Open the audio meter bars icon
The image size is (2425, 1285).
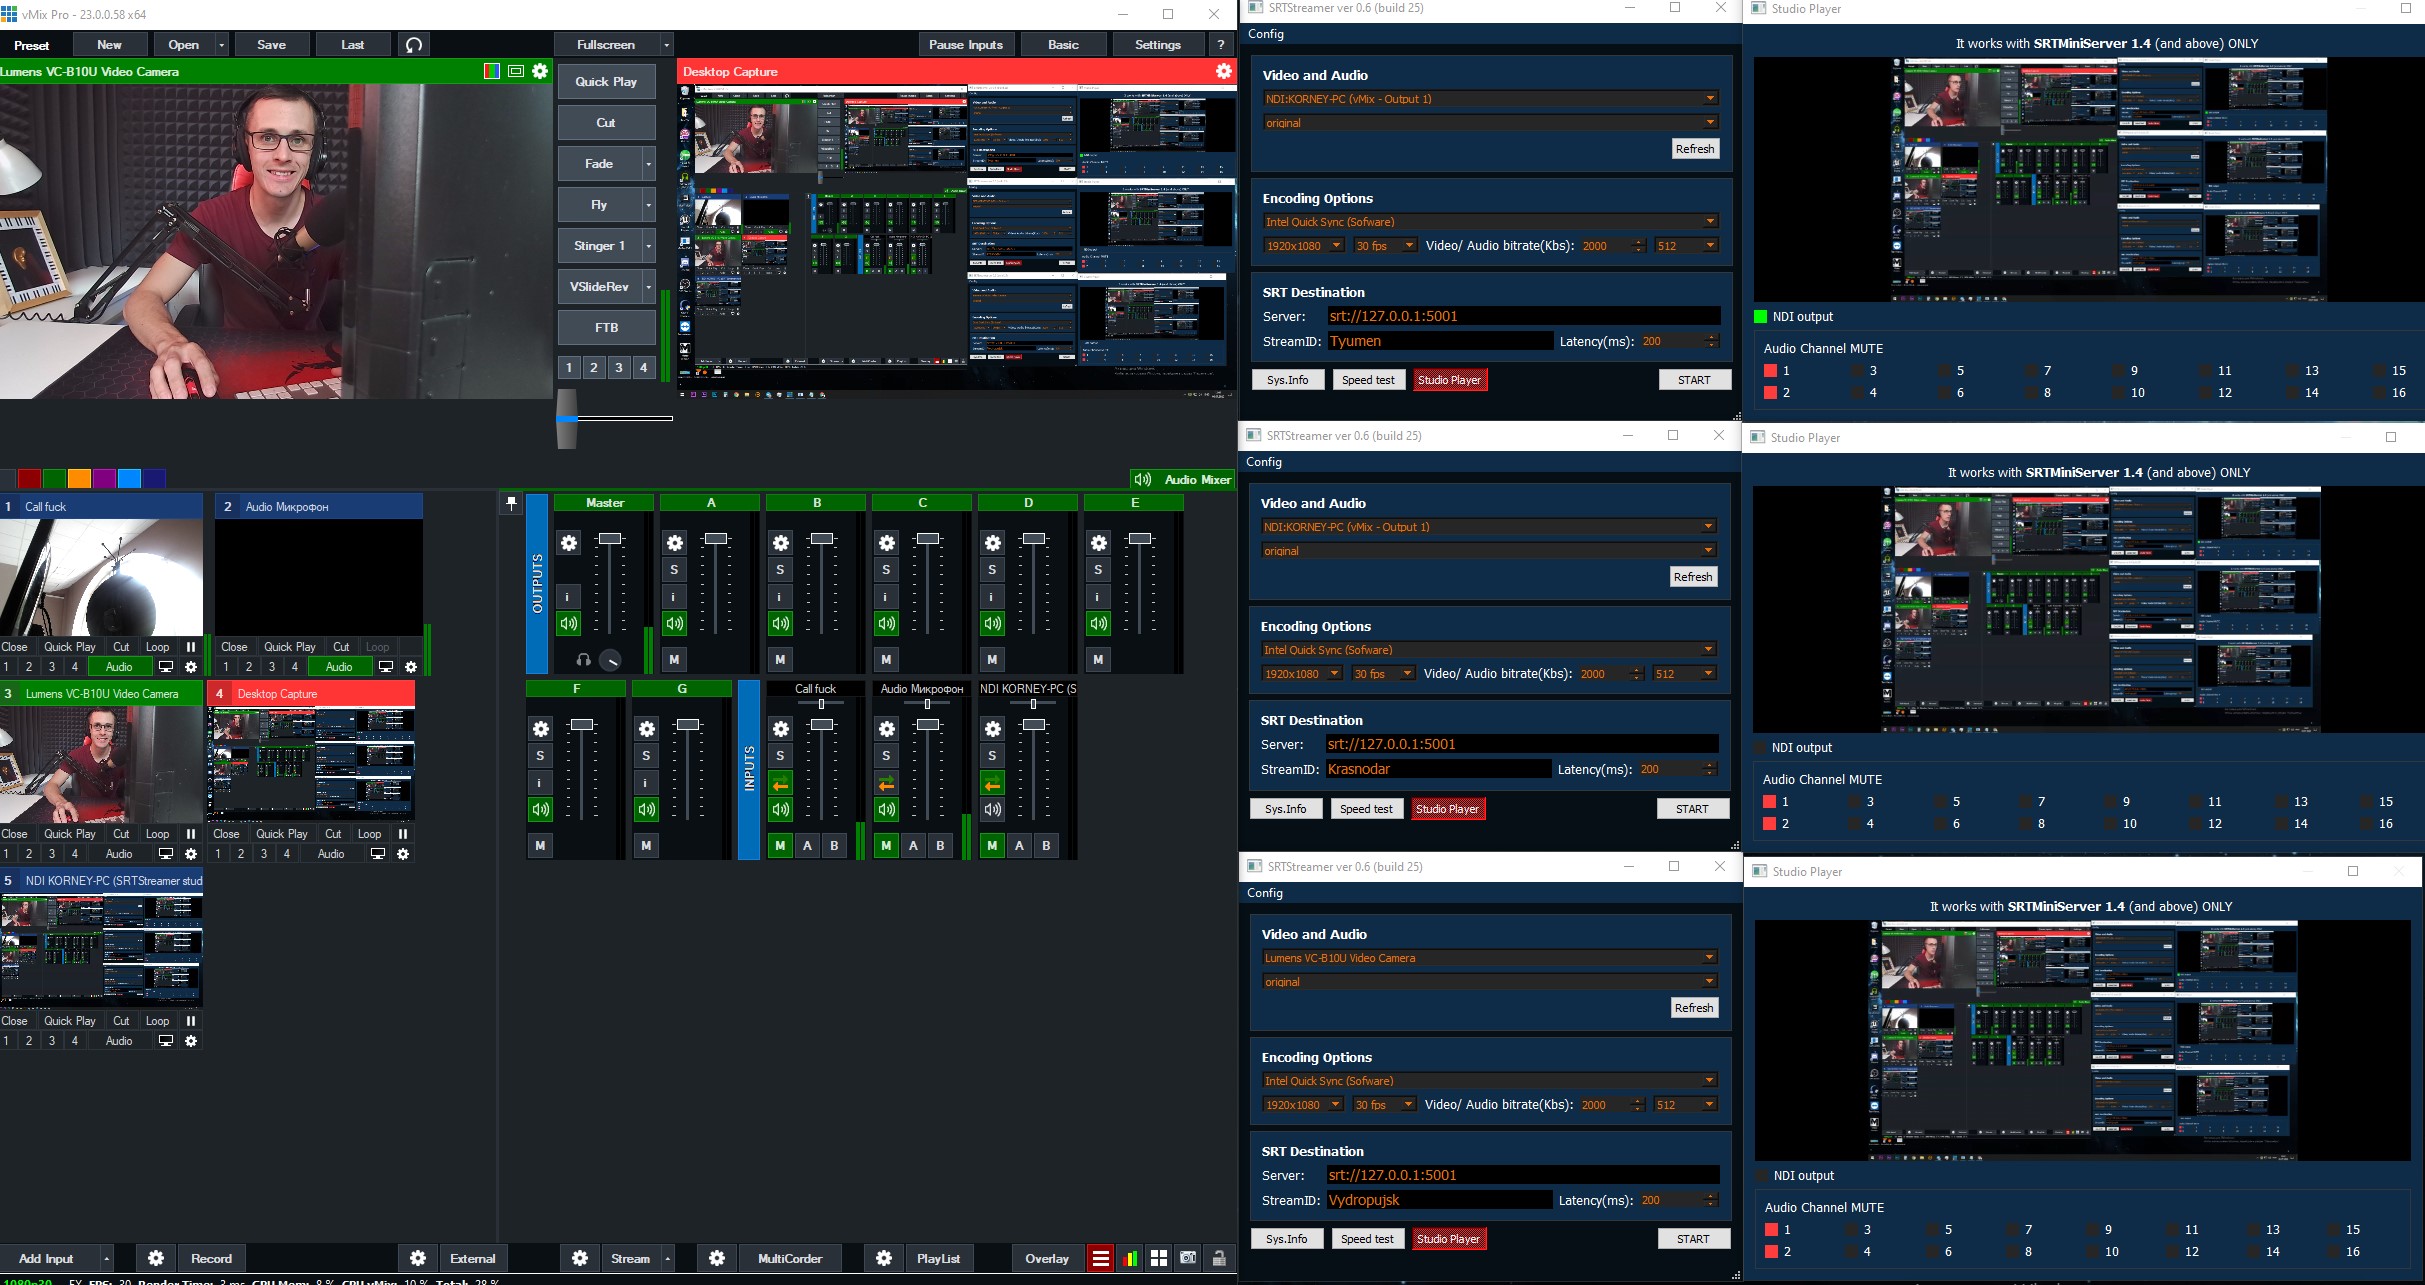pyautogui.click(x=1130, y=1258)
